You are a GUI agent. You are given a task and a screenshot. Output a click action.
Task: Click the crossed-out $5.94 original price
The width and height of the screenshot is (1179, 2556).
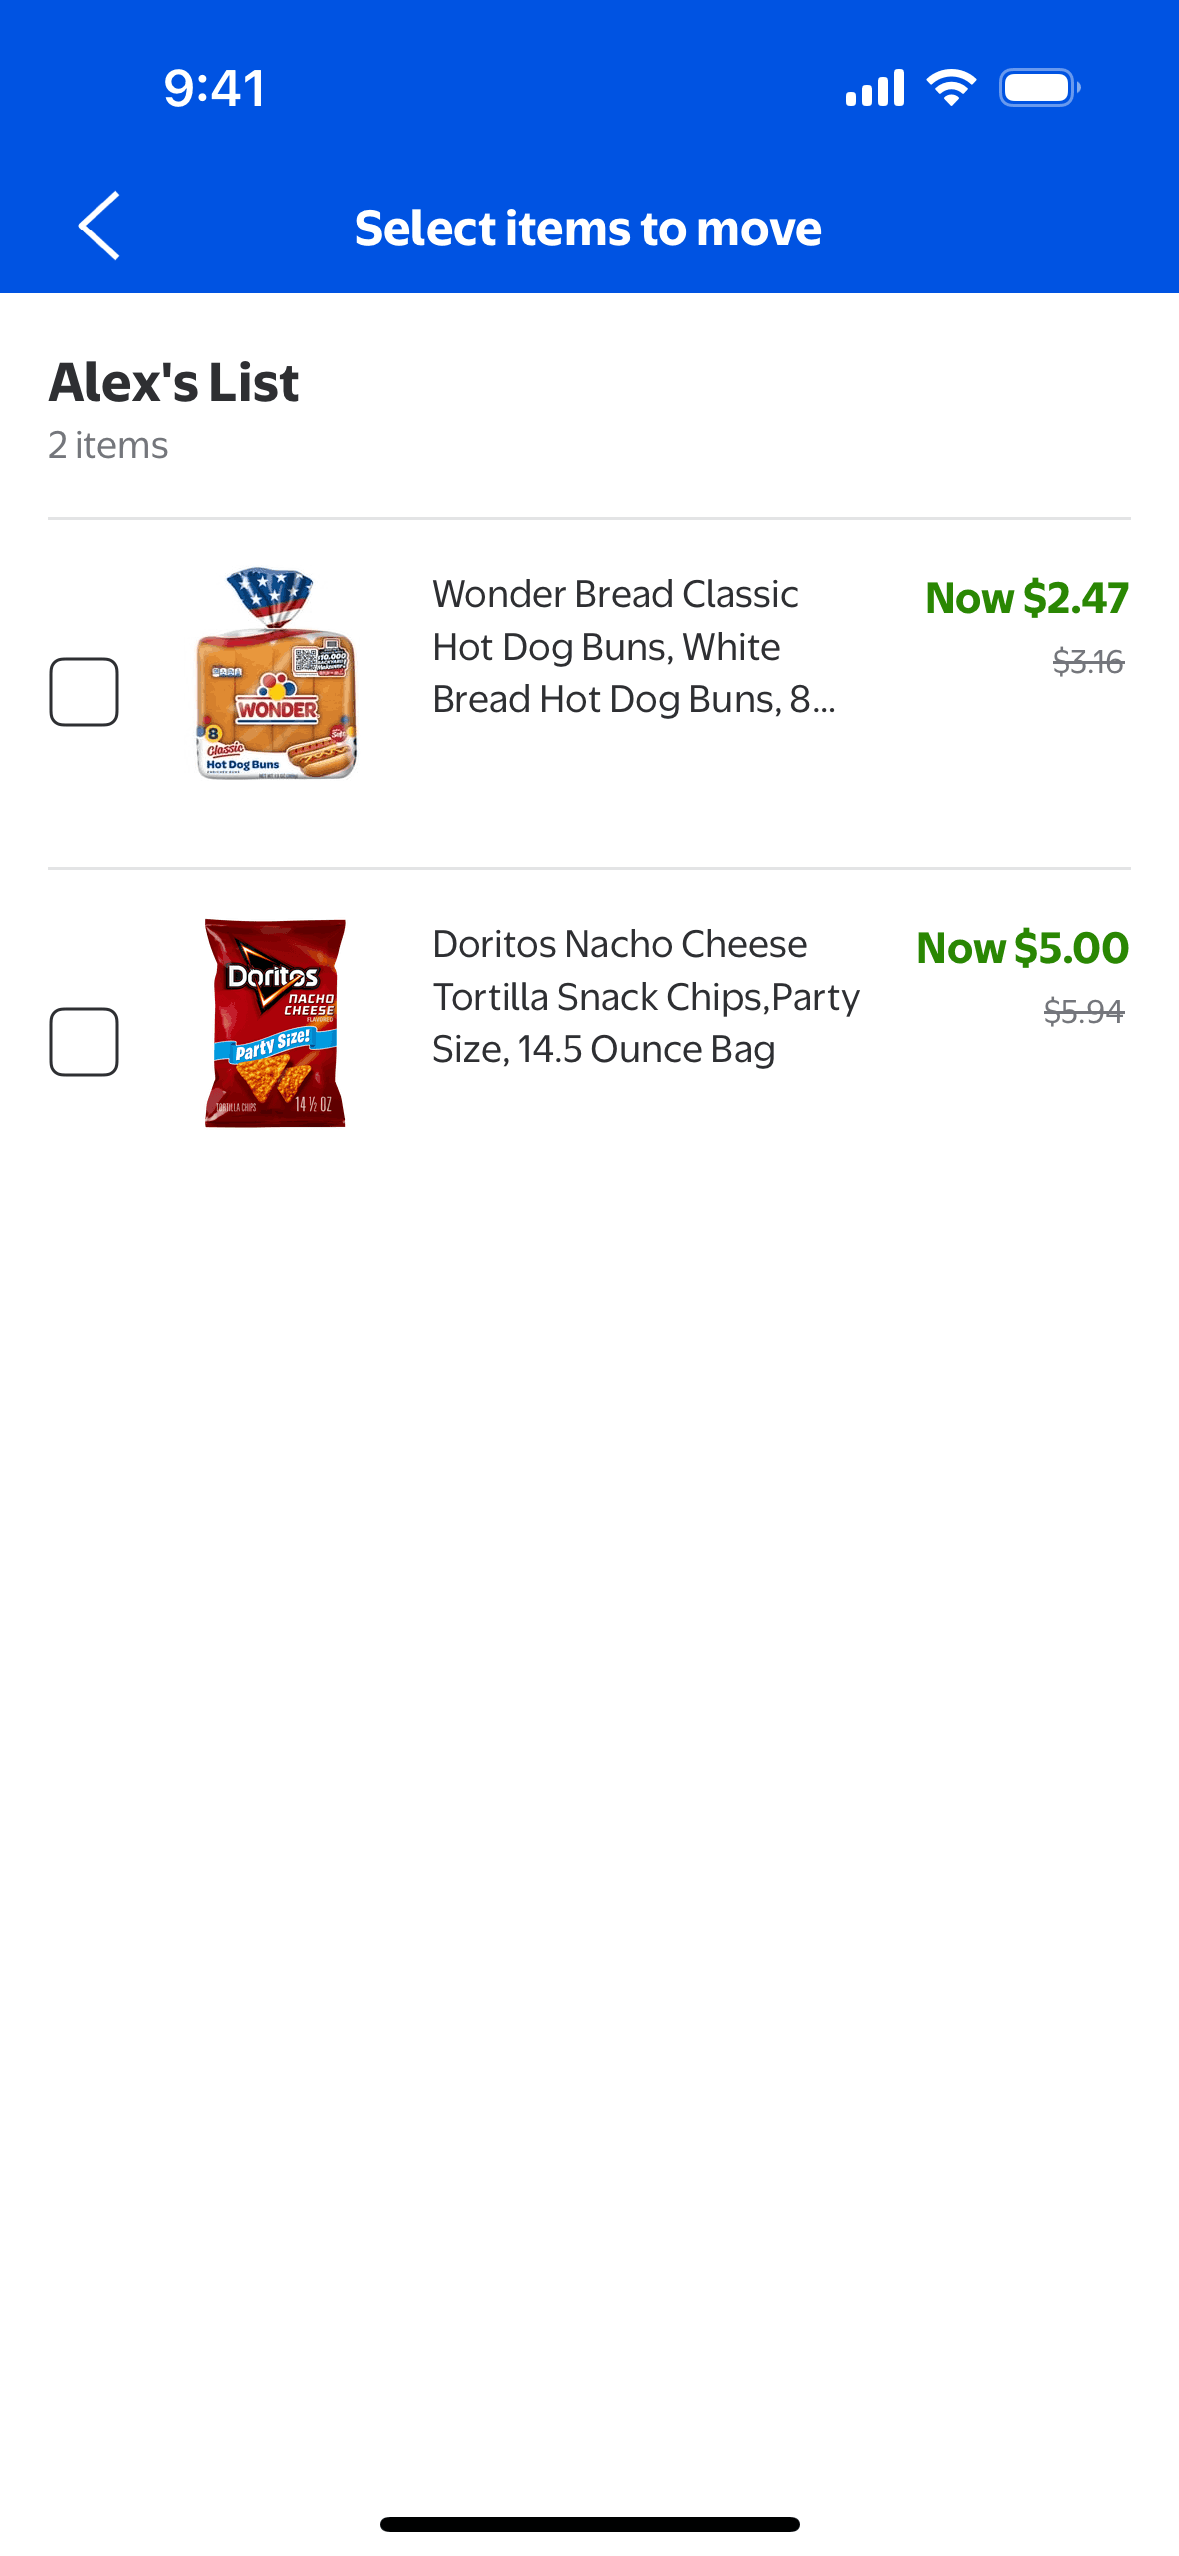click(1084, 1012)
